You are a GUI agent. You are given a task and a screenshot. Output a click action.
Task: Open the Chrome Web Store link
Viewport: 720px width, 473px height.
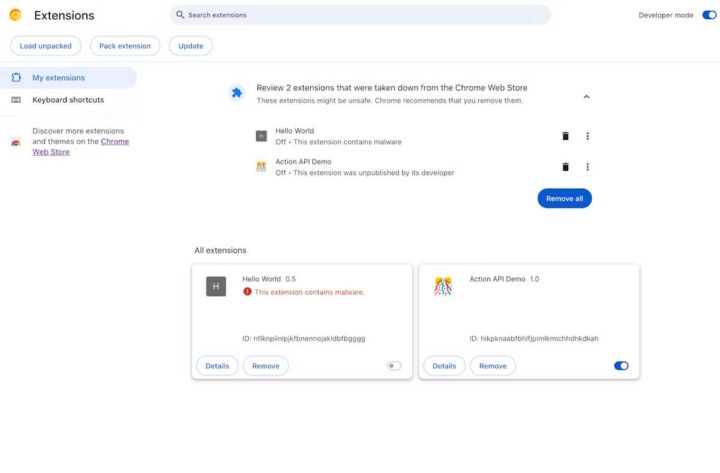point(115,141)
